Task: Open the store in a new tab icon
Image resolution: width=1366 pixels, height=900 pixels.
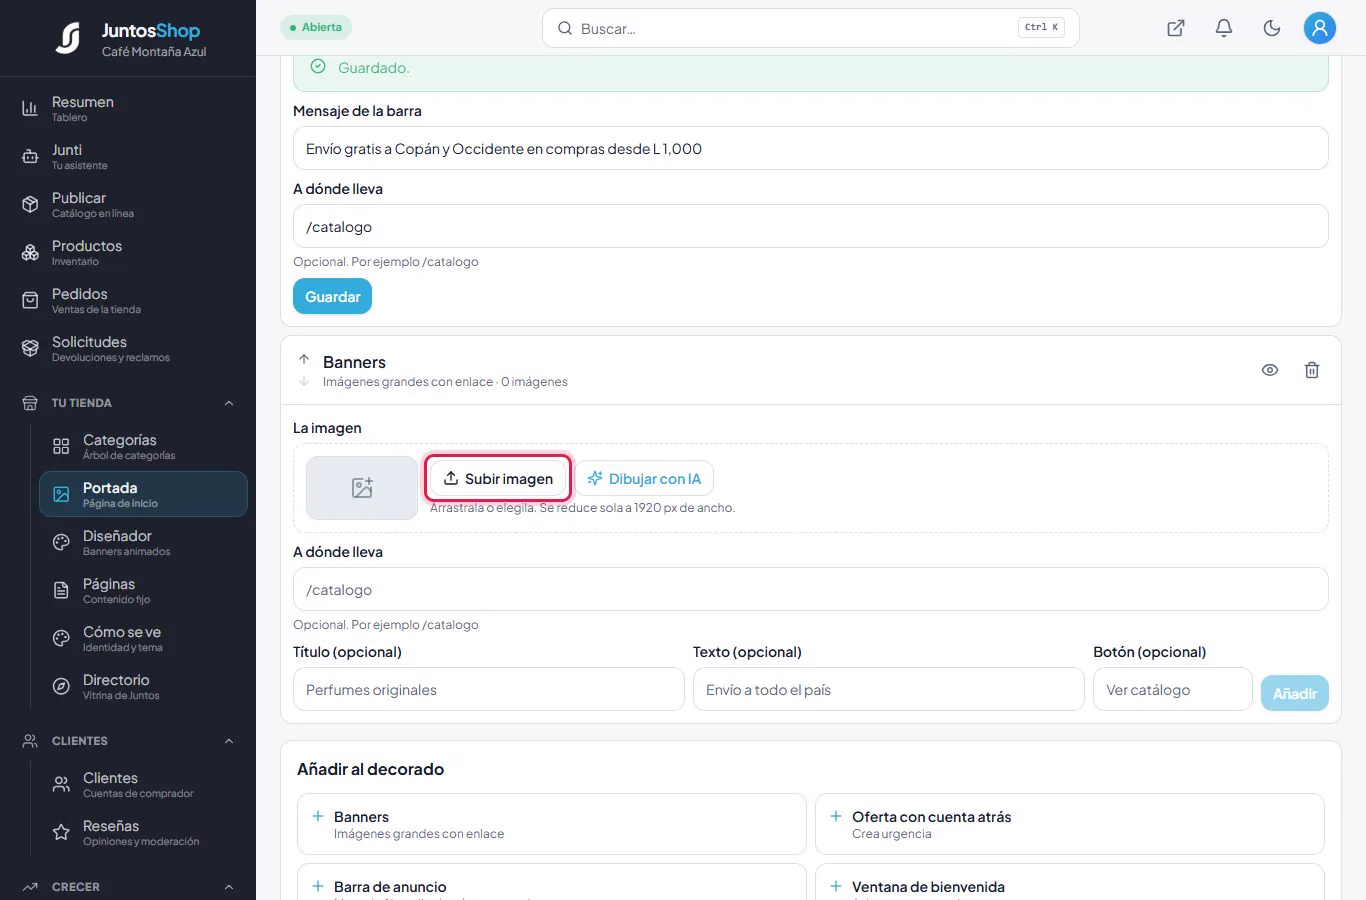Action: click(1176, 28)
